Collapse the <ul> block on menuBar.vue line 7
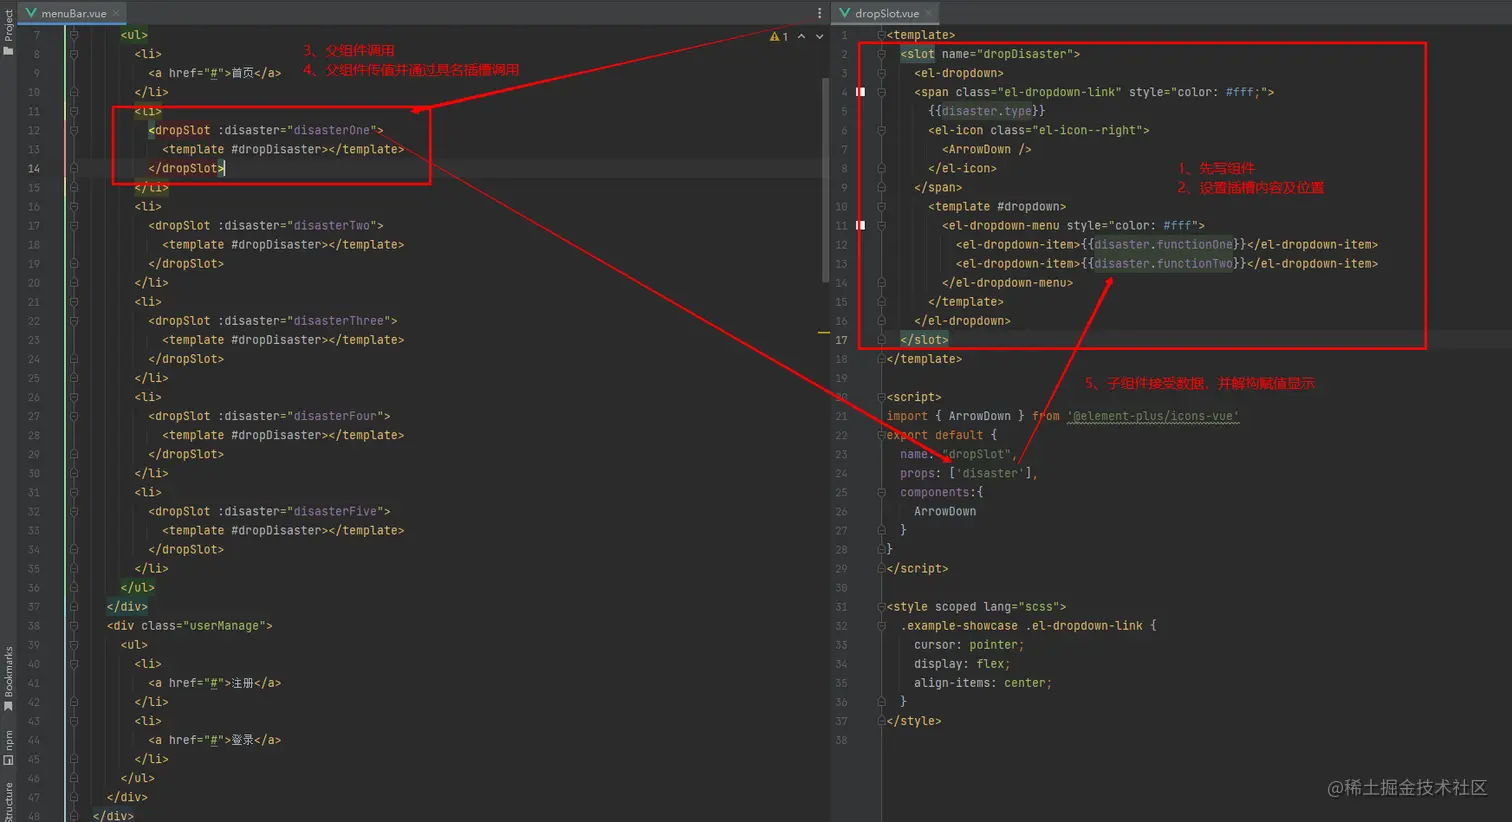The image size is (1512, 822). click(73, 35)
